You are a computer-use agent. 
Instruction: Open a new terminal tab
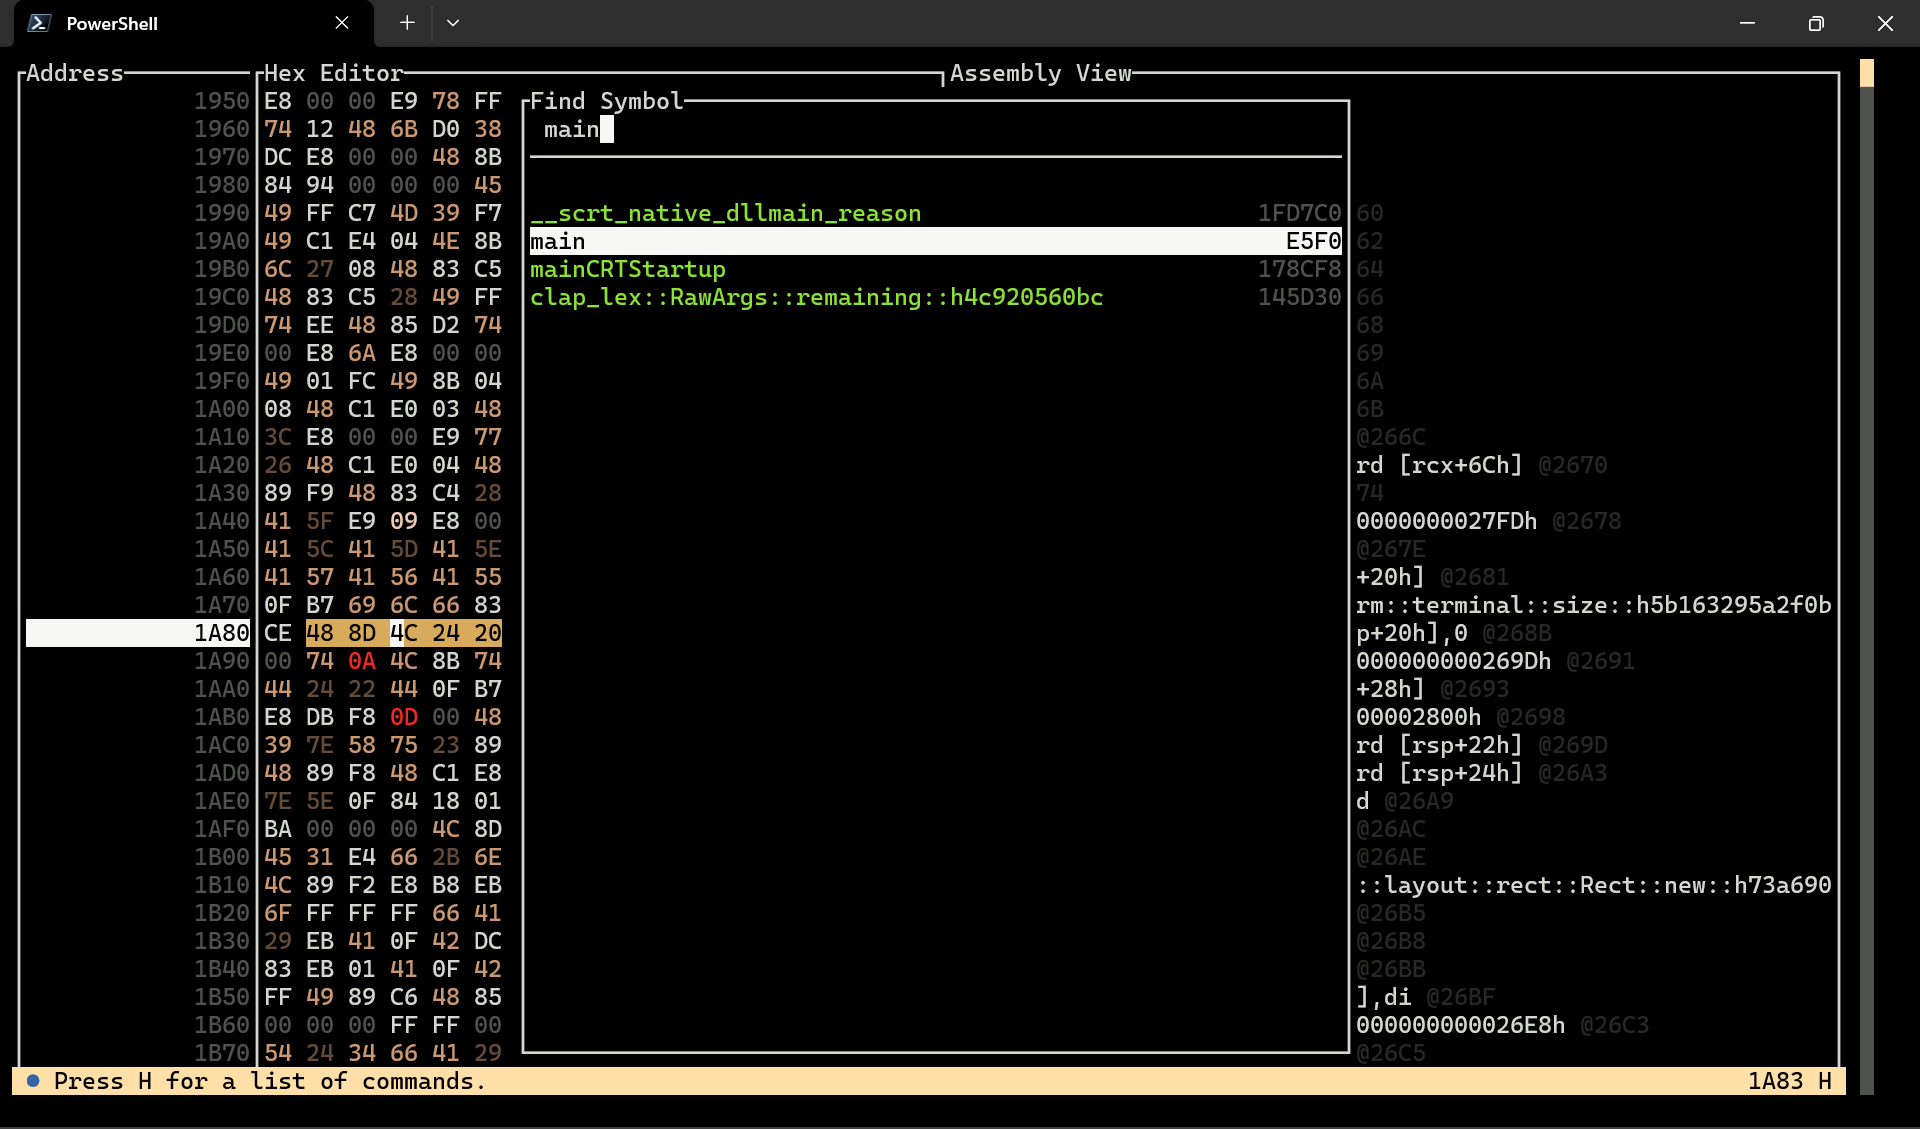point(407,23)
